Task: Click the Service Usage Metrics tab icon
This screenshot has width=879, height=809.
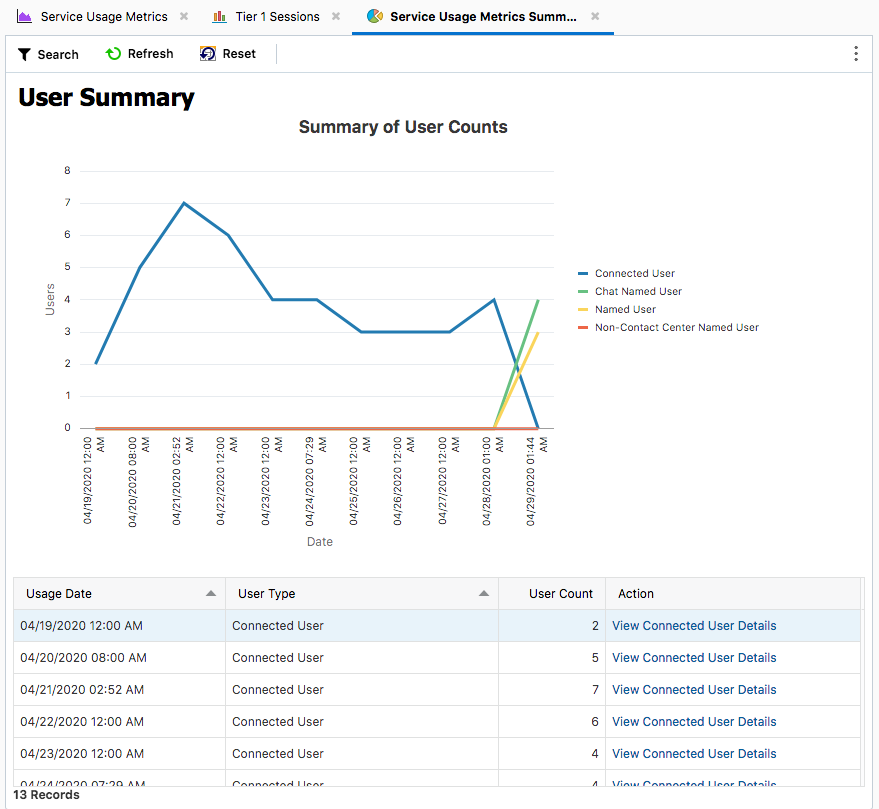Action: click(x=25, y=17)
